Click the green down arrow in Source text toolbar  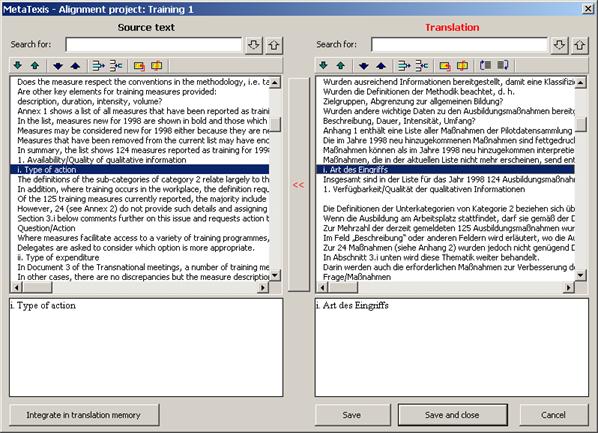pos(18,66)
